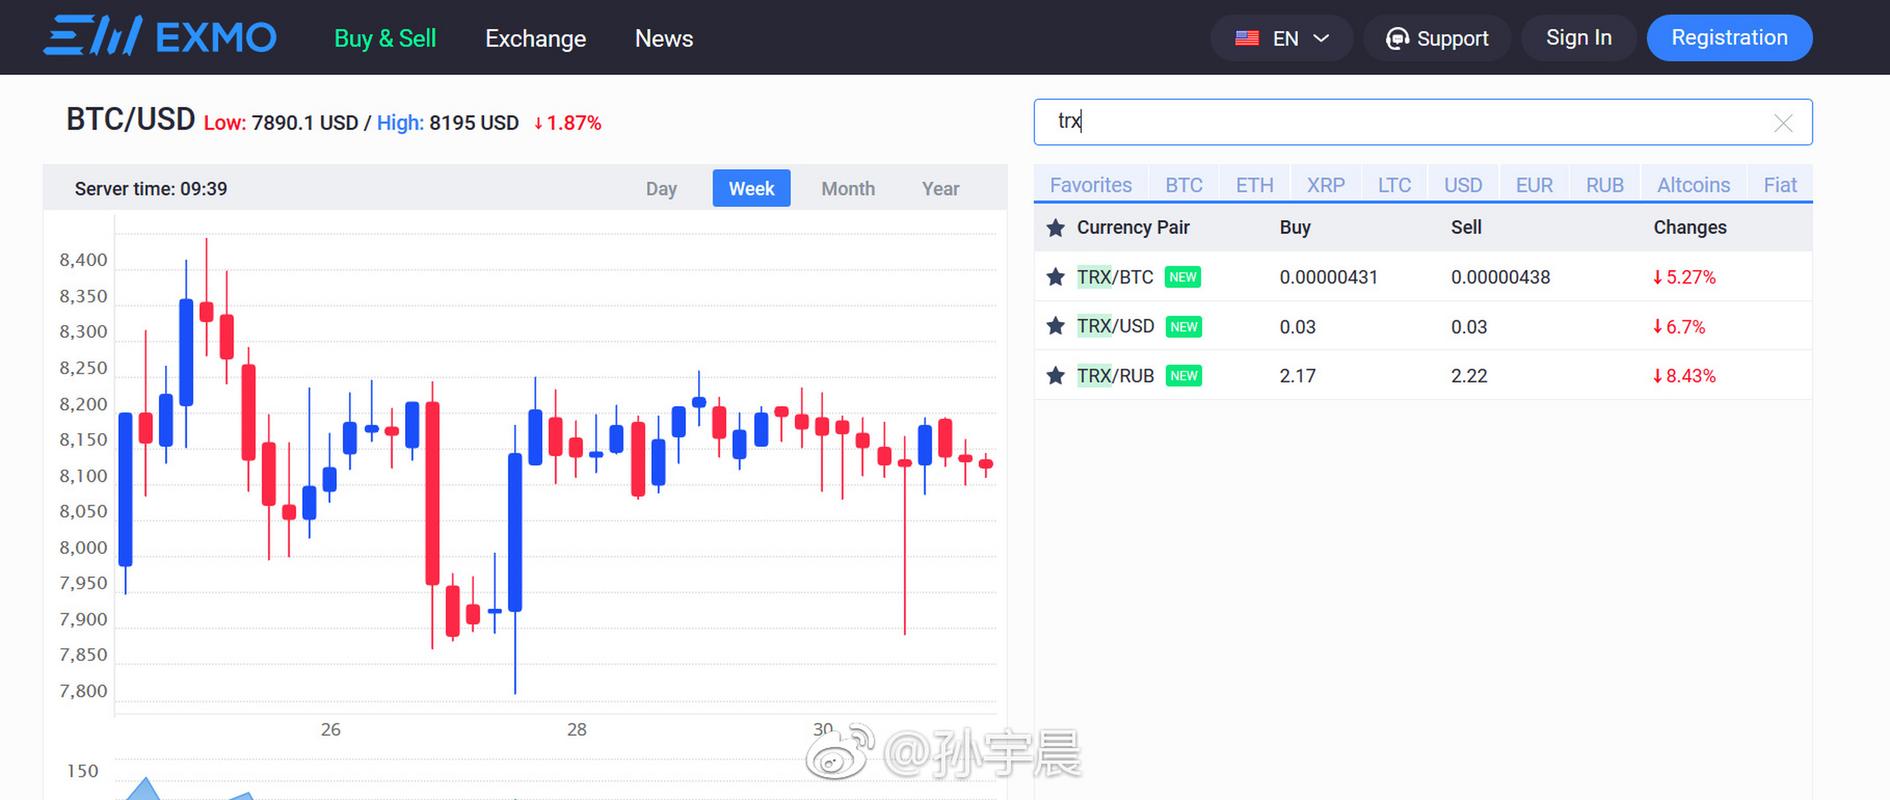
Task: Click the 6.7% change value
Action: pos(1679,326)
